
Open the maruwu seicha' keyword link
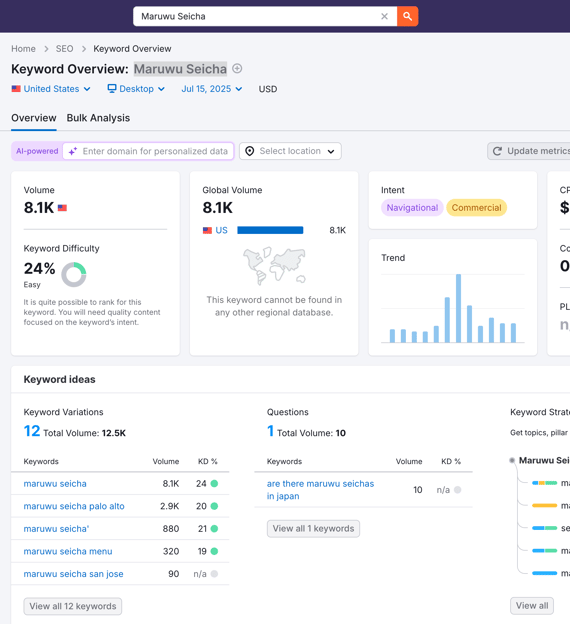(56, 529)
